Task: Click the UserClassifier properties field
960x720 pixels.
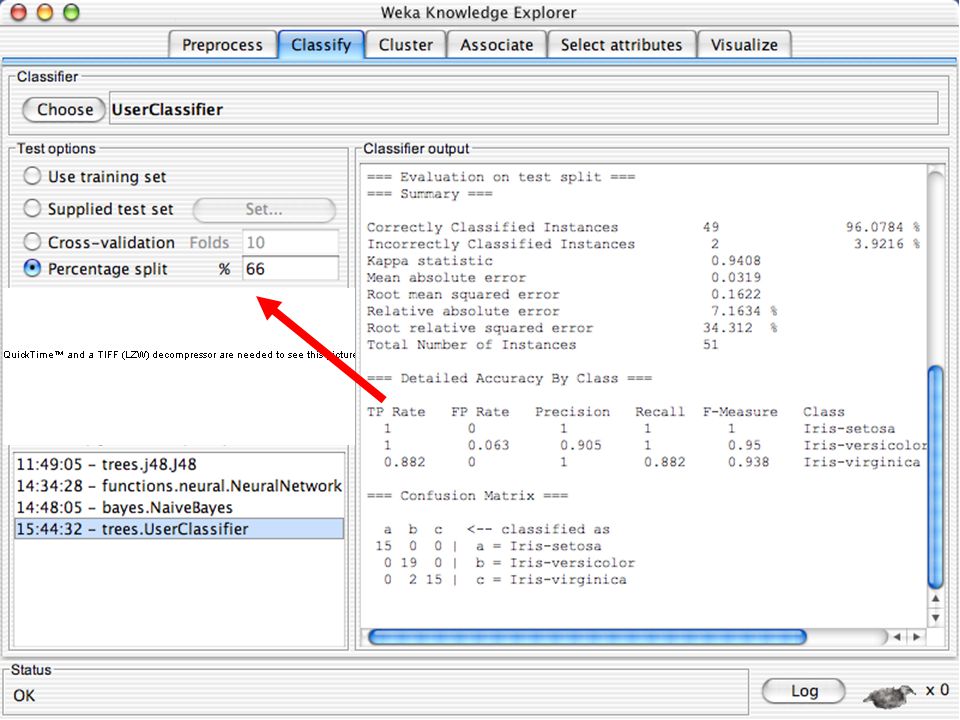Action: pyautogui.click(x=523, y=109)
